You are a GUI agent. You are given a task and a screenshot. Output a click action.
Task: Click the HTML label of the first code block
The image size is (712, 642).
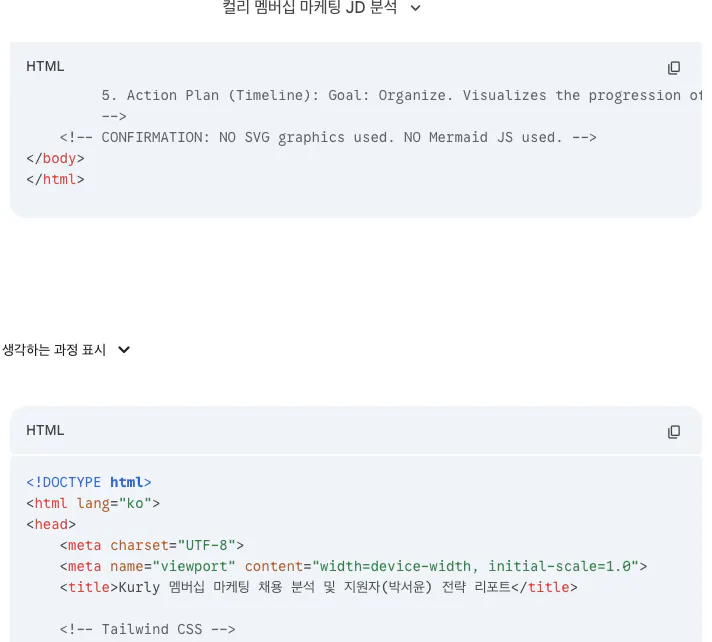point(45,66)
